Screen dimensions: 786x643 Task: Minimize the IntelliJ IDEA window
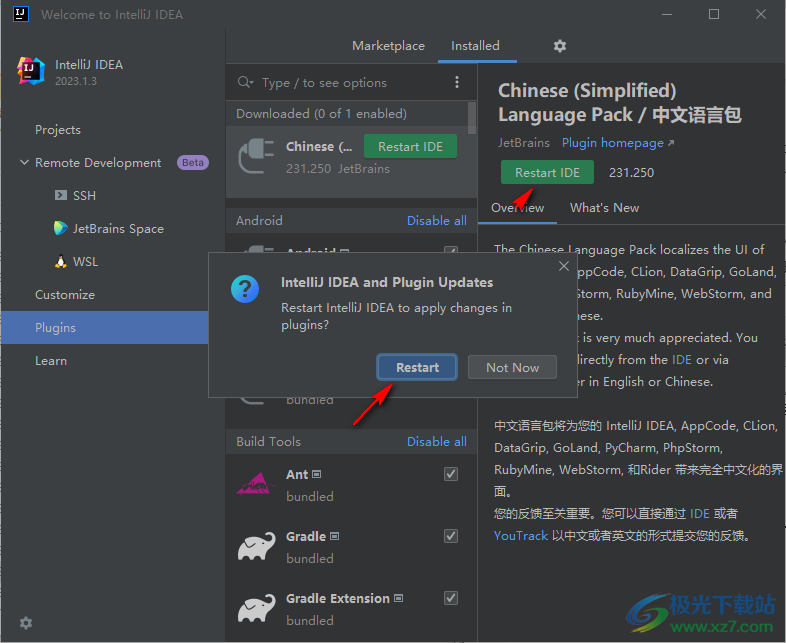[667, 14]
